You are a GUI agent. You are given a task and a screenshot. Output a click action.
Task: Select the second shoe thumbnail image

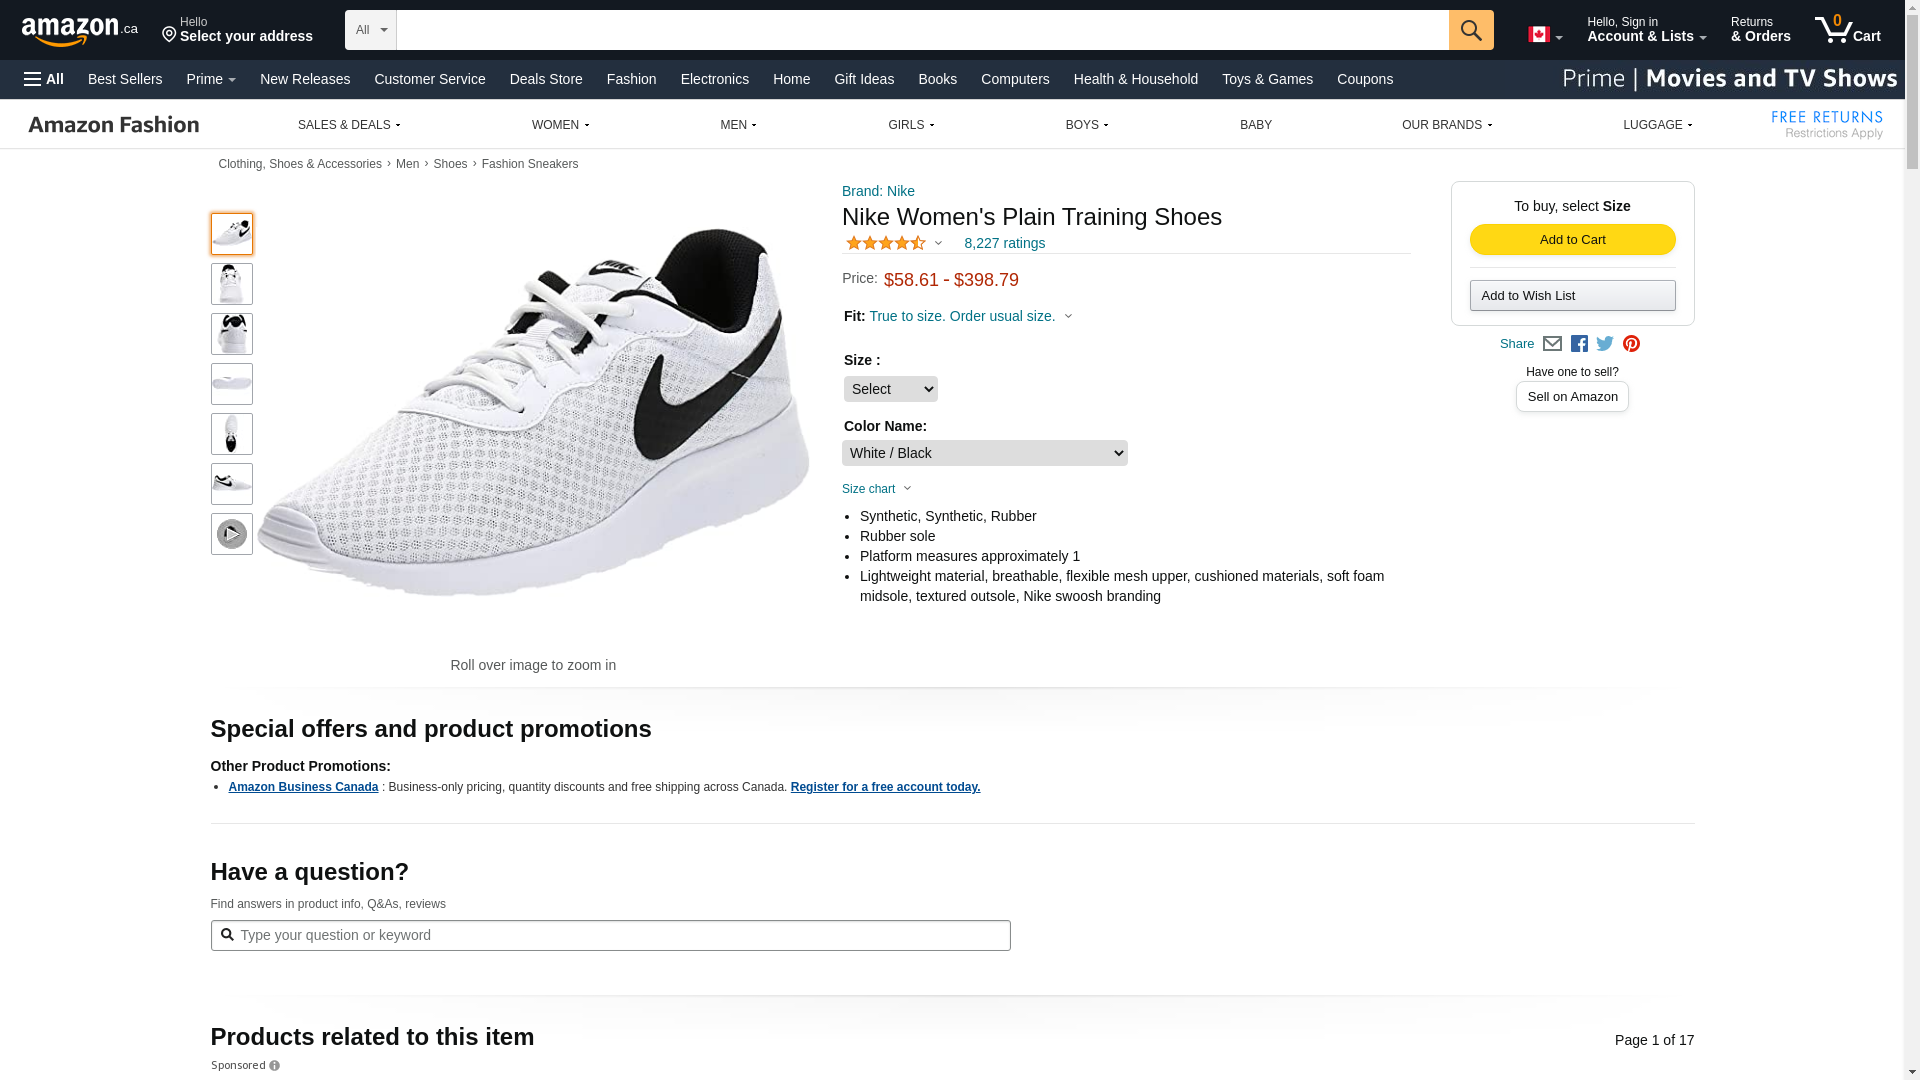pyautogui.click(x=232, y=284)
